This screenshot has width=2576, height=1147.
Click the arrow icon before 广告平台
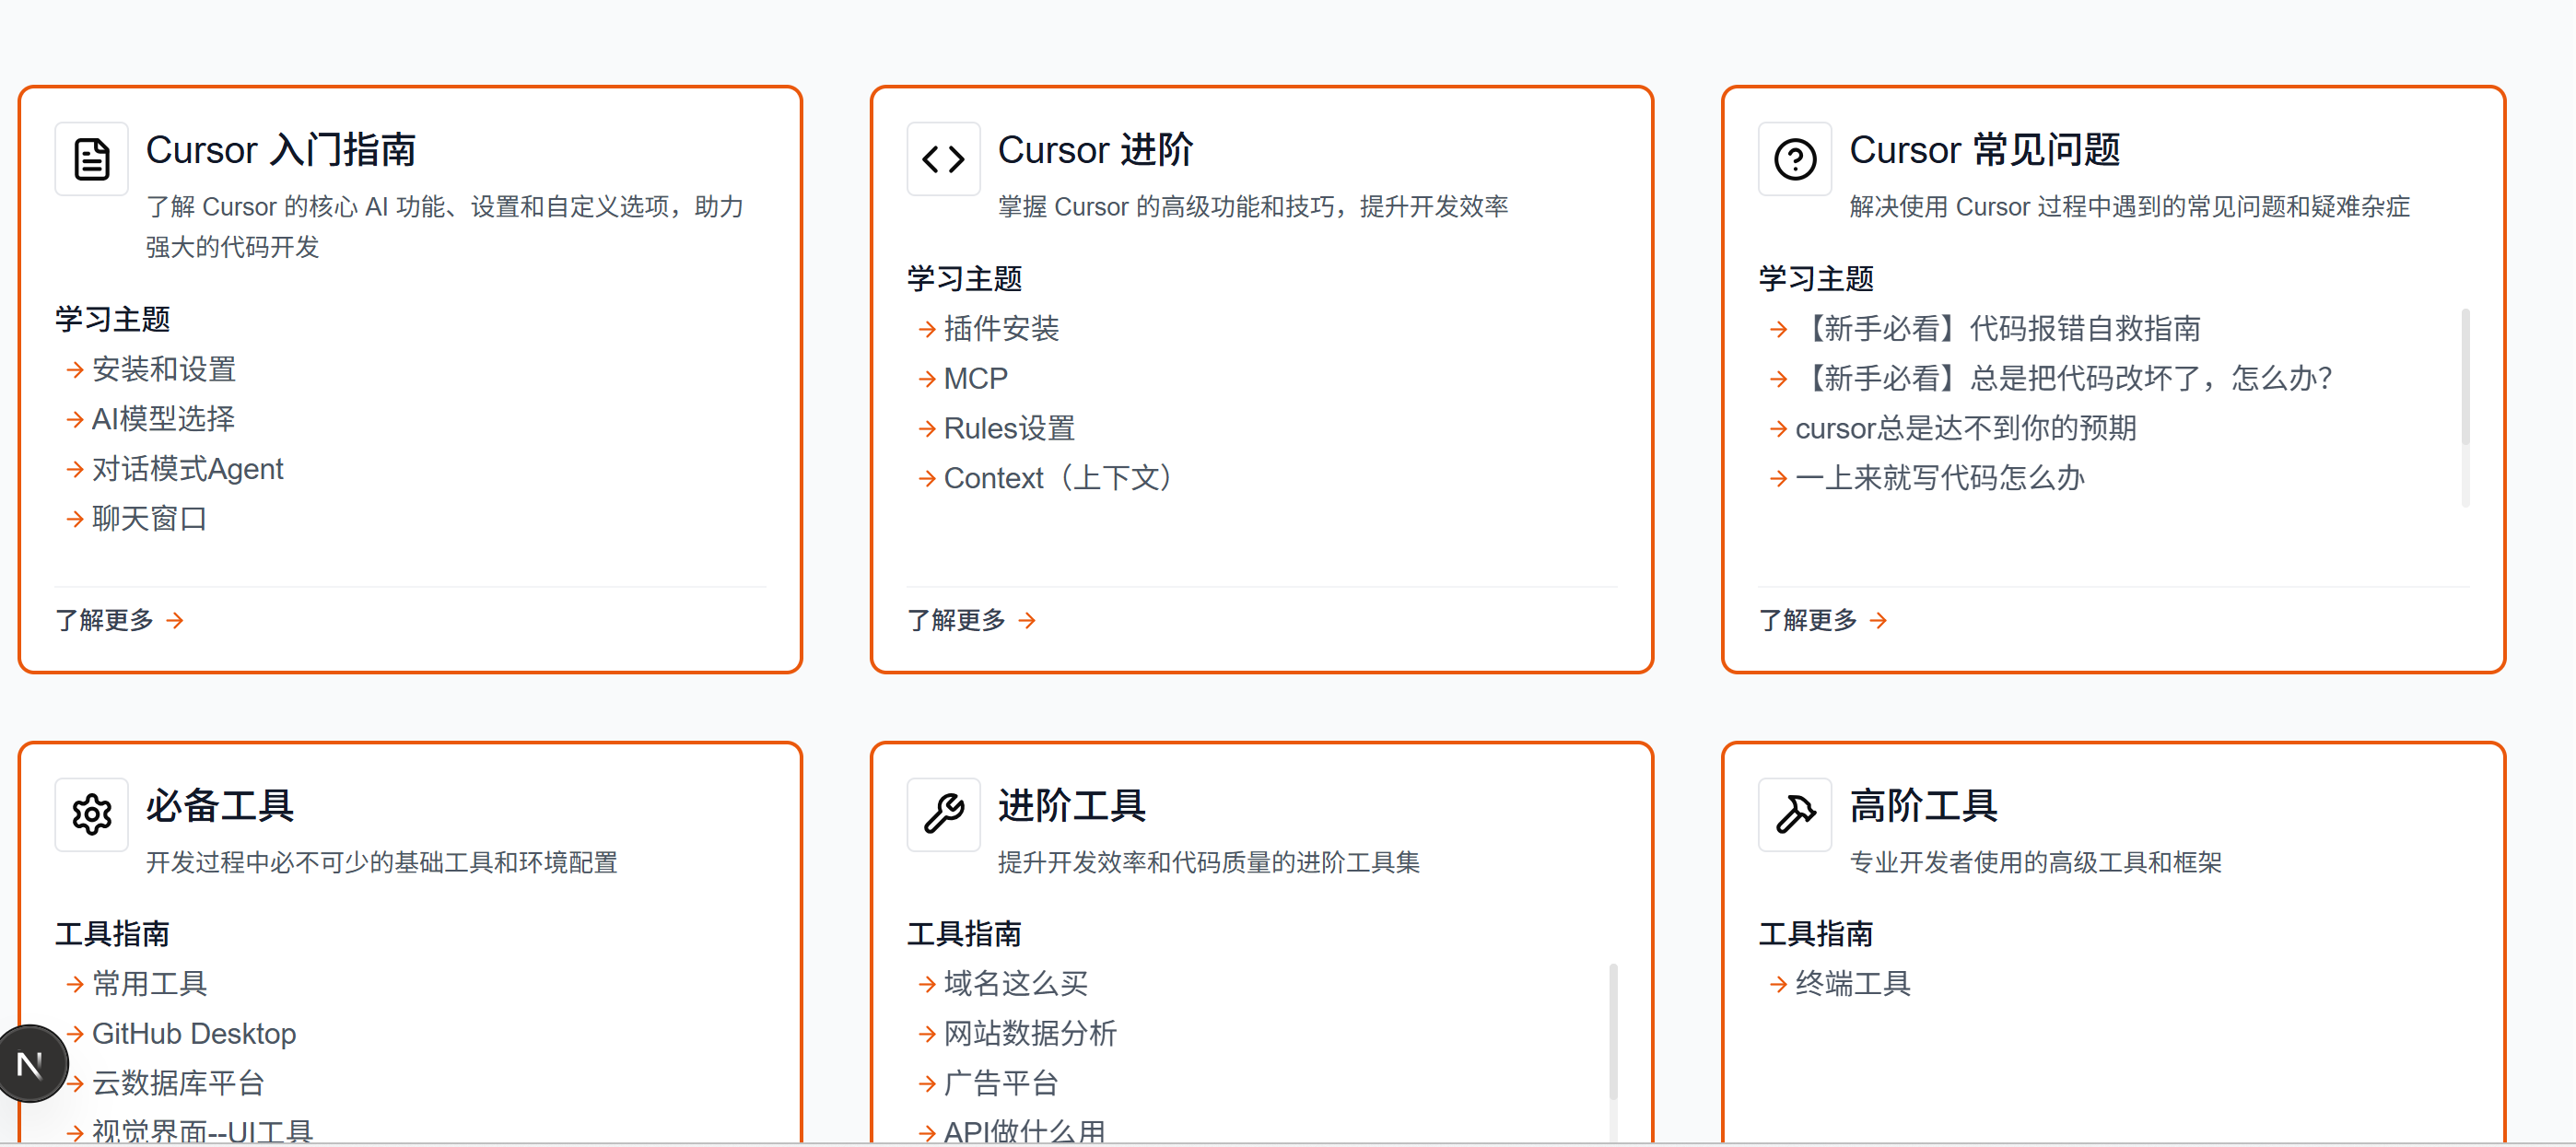pos(927,1084)
